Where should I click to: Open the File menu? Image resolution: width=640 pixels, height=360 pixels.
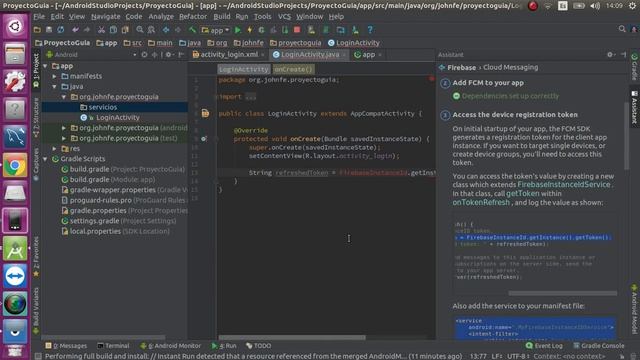tap(39, 17)
